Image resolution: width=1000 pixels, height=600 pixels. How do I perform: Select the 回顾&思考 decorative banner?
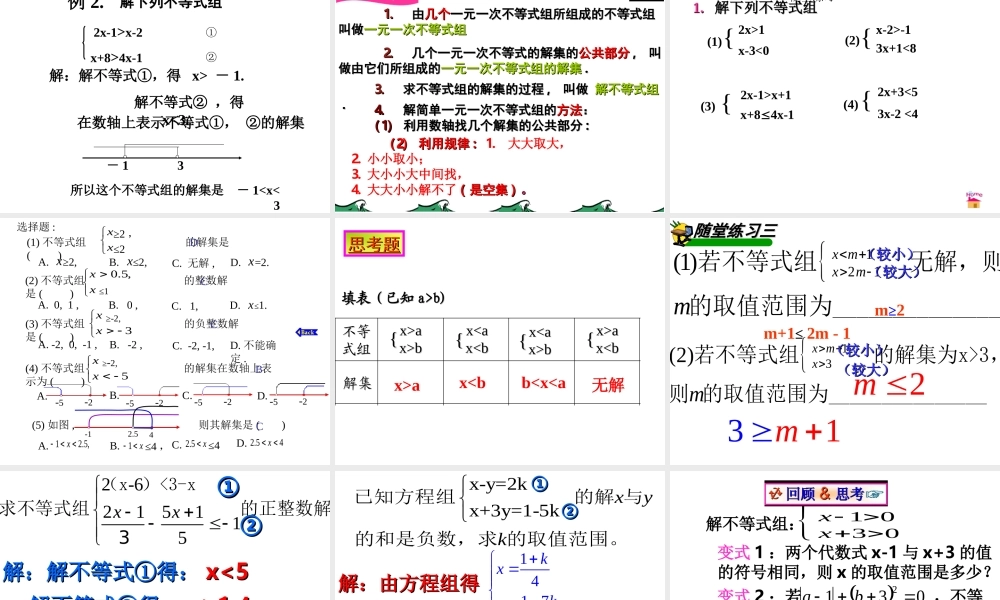[x=828, y=493]
